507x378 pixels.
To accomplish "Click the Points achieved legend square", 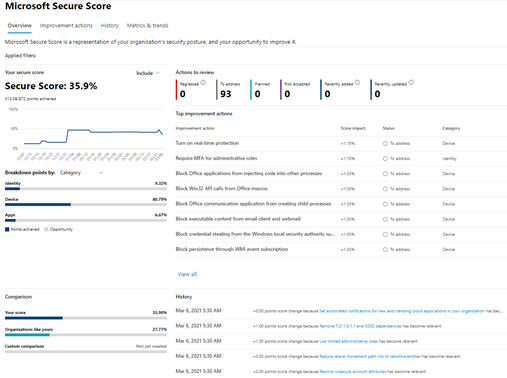I will pyautogui.click(x=7, y=229).
